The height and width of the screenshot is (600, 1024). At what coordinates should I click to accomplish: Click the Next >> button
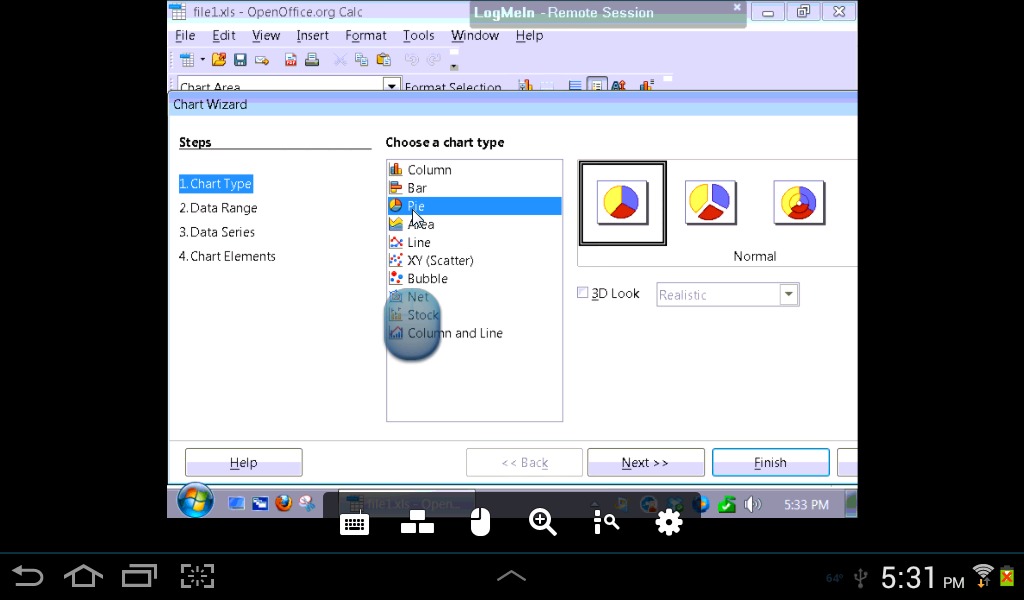(x=645, y=462)
